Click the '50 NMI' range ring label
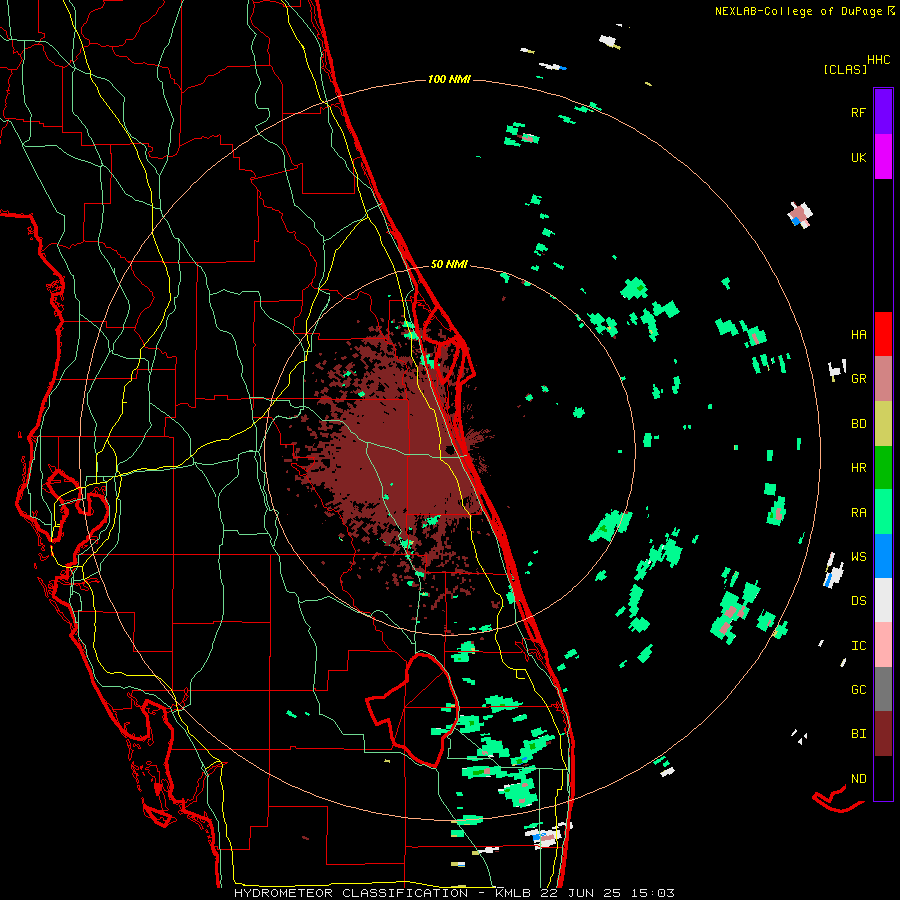This screenshot has height=900, width=900. click(x=449, y=264)
